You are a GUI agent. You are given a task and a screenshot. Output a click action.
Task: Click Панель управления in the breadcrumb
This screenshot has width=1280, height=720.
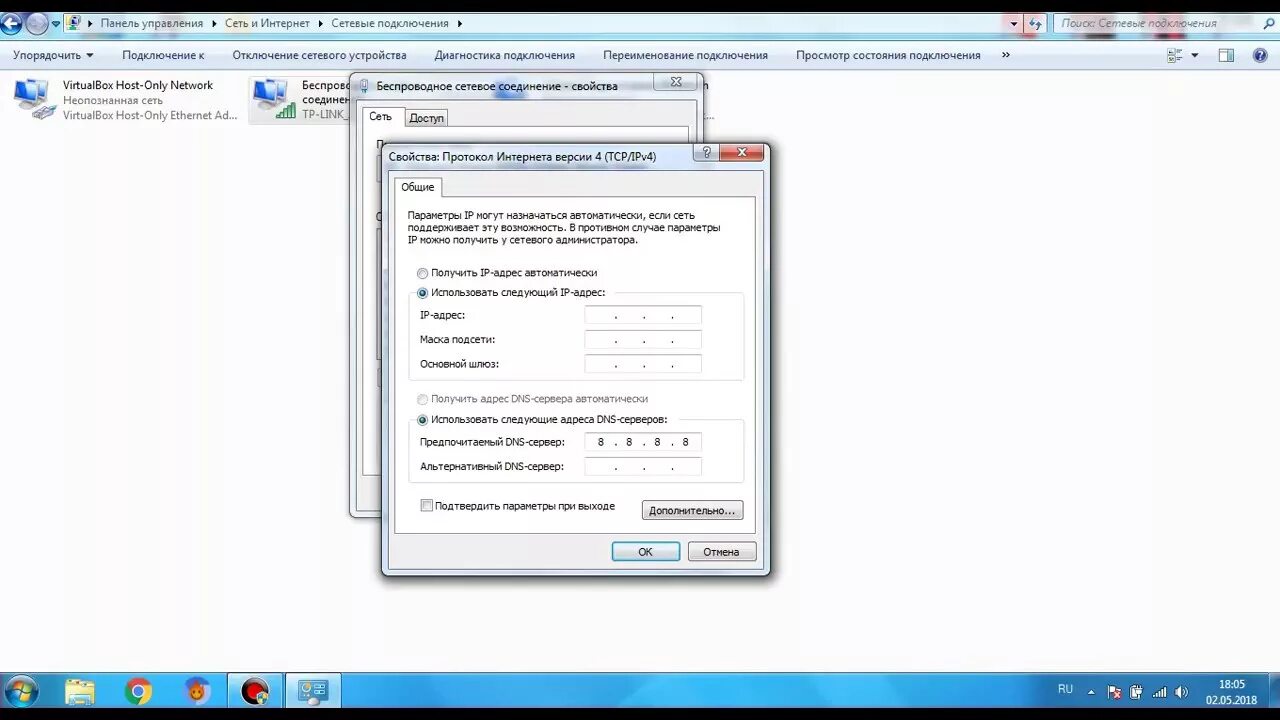[152, 23]
